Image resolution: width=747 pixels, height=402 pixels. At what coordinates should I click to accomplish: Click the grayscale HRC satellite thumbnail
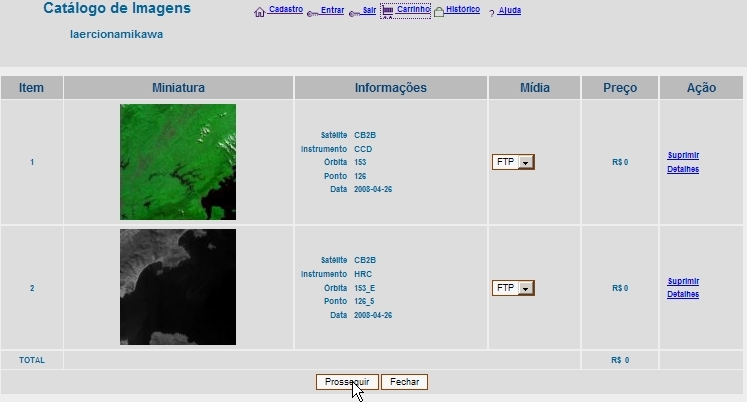tap(178, 287)
